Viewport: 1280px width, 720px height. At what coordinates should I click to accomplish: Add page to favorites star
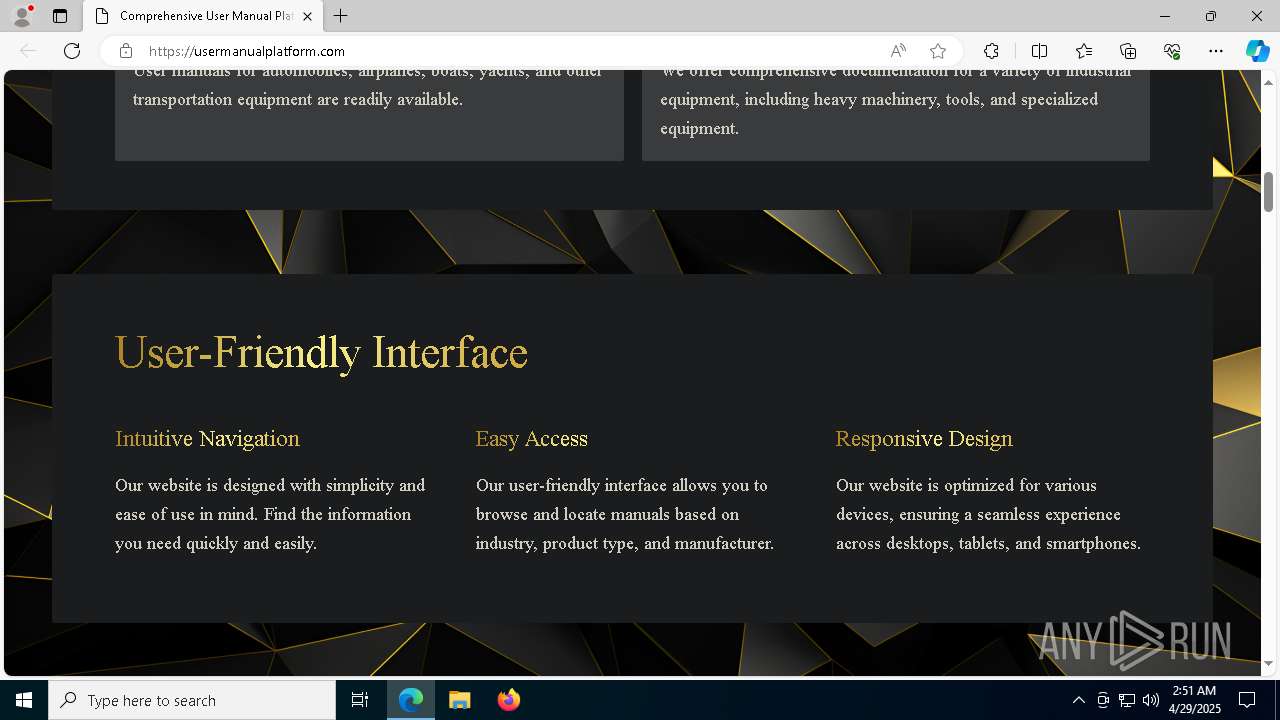(x=937, y=51)
